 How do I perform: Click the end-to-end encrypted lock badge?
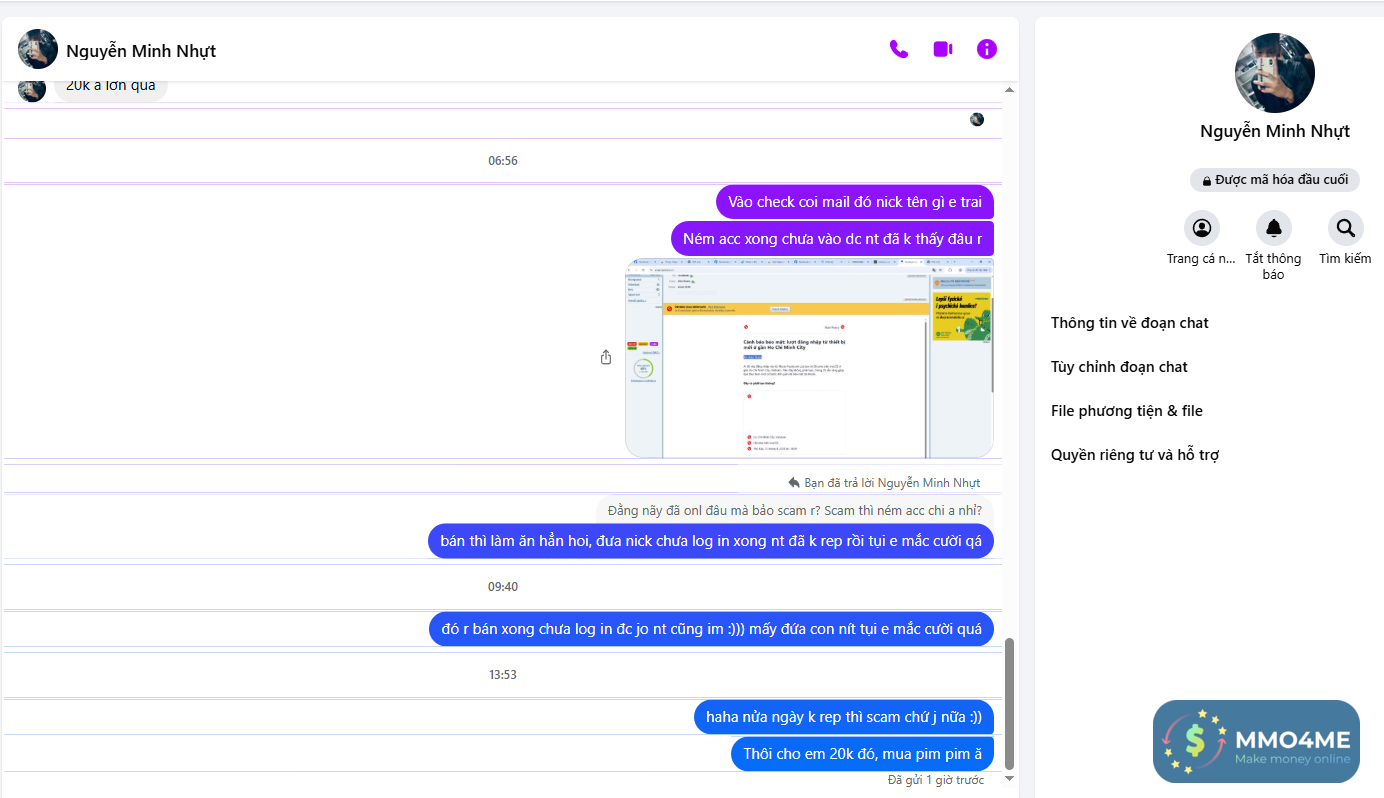coord(1274,180)
